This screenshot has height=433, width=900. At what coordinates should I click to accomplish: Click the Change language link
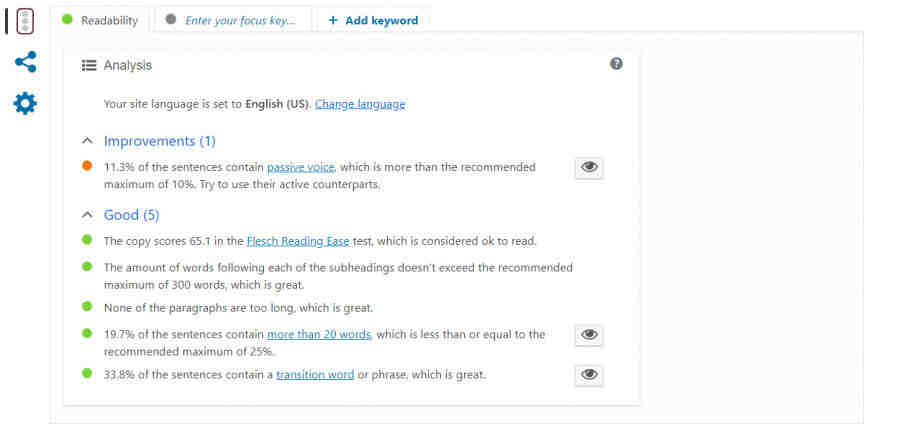coord(360,104)
